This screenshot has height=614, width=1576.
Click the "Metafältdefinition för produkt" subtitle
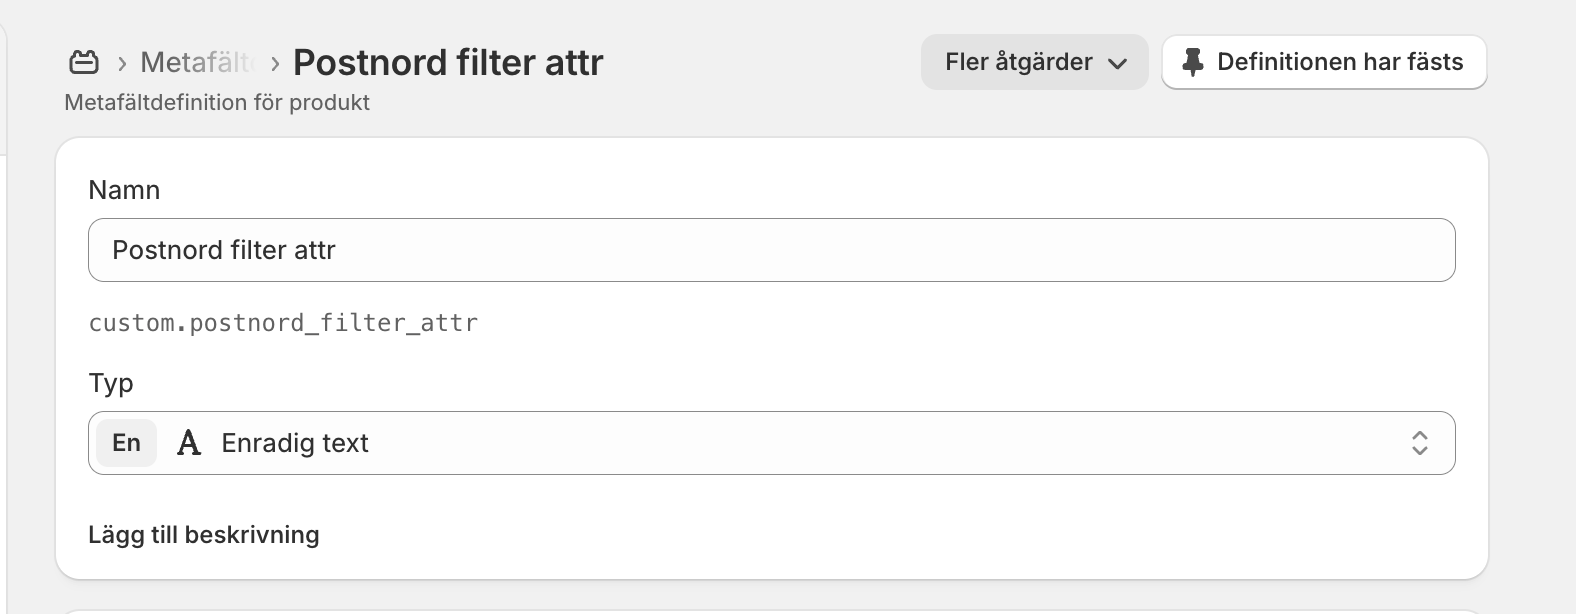(x=217, y=102)
